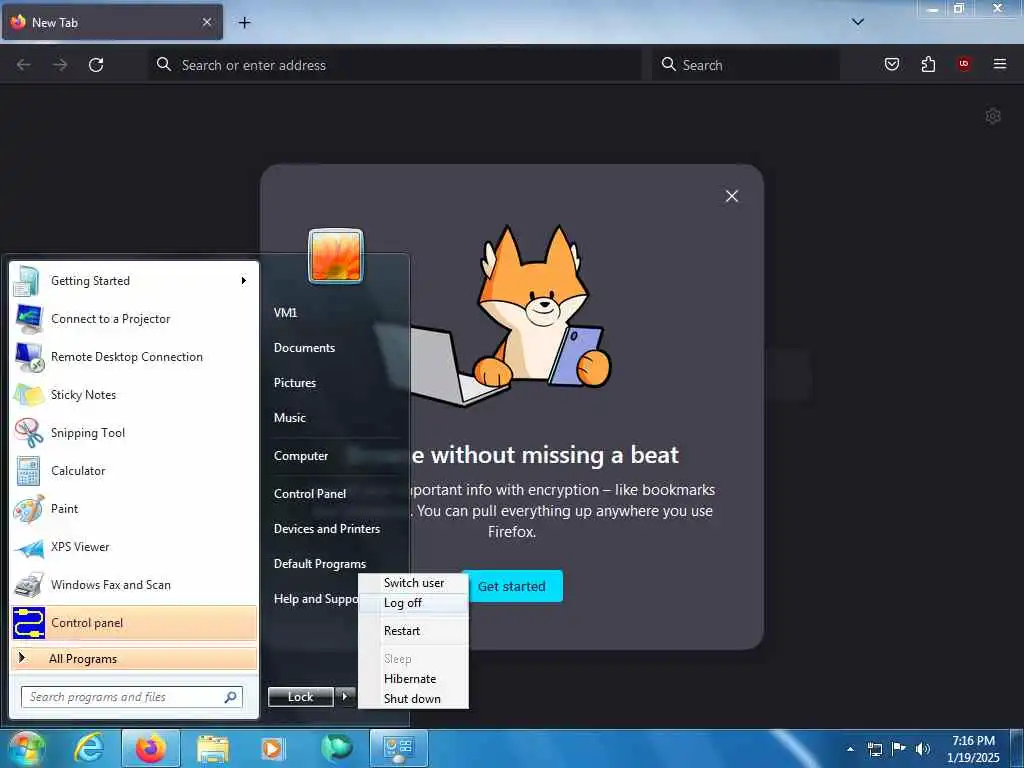Viewport: 1024px width, 768px height.
Task: Launch Windows Media Player from taskbar
Action: [x=273, y=748]
